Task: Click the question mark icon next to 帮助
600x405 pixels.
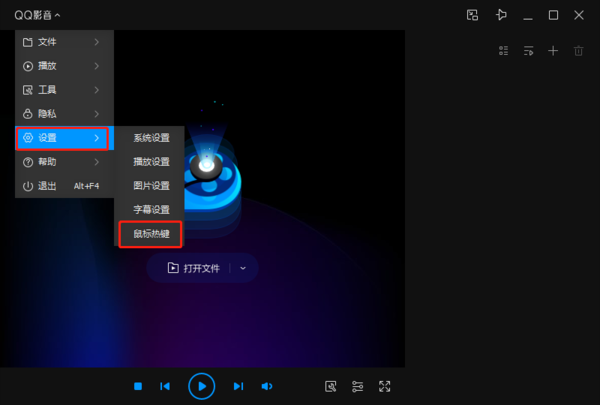Action: (28, 162)
